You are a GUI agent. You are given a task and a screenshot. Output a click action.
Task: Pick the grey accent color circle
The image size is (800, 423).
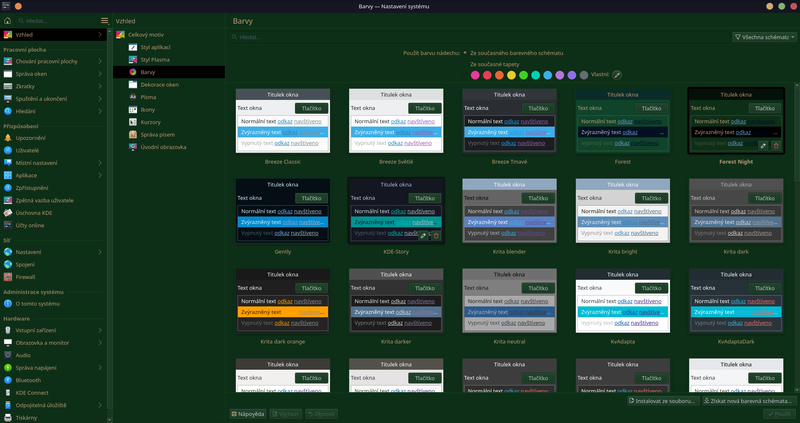point(583,74)
